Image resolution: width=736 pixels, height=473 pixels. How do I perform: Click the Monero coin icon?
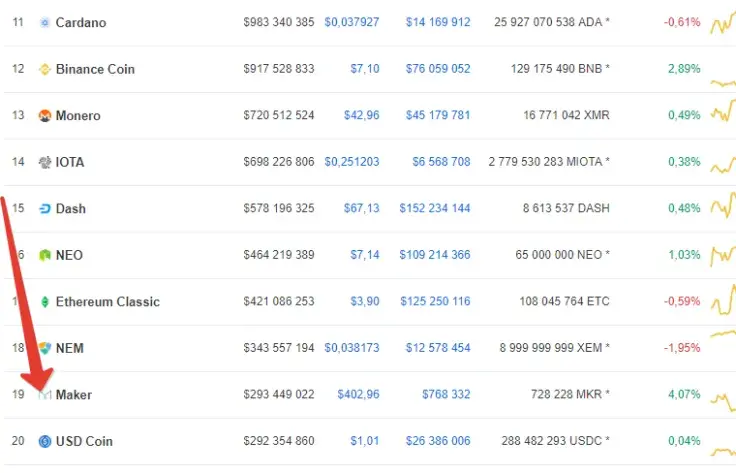click(45, 116)
